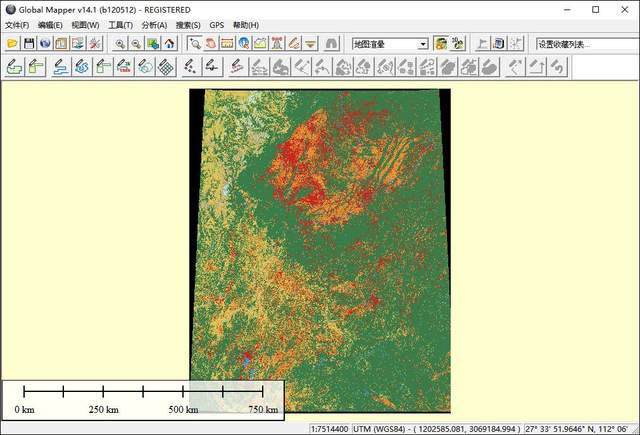Open the 地图渲染 shader dropdown
This screenshot has width=640, height=435.
(x=423, y=44)
